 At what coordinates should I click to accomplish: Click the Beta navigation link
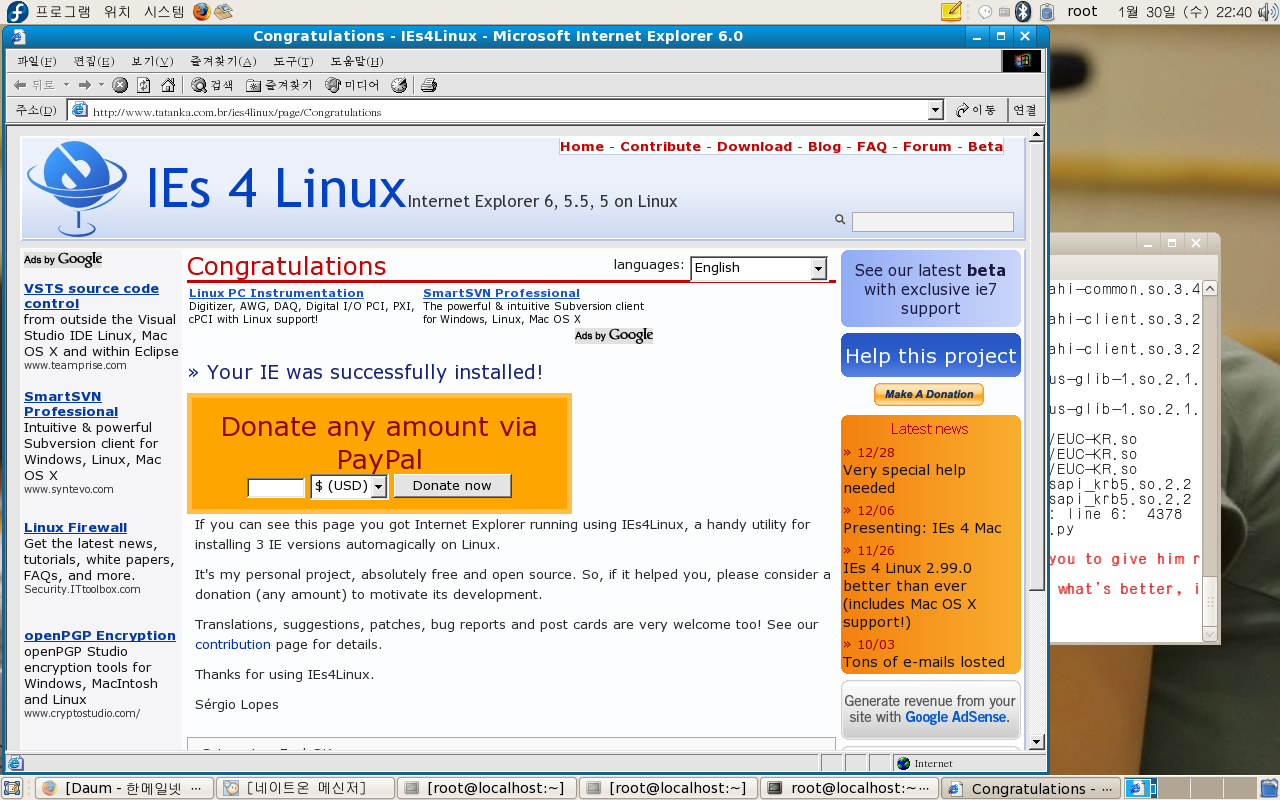click(985, 146)
